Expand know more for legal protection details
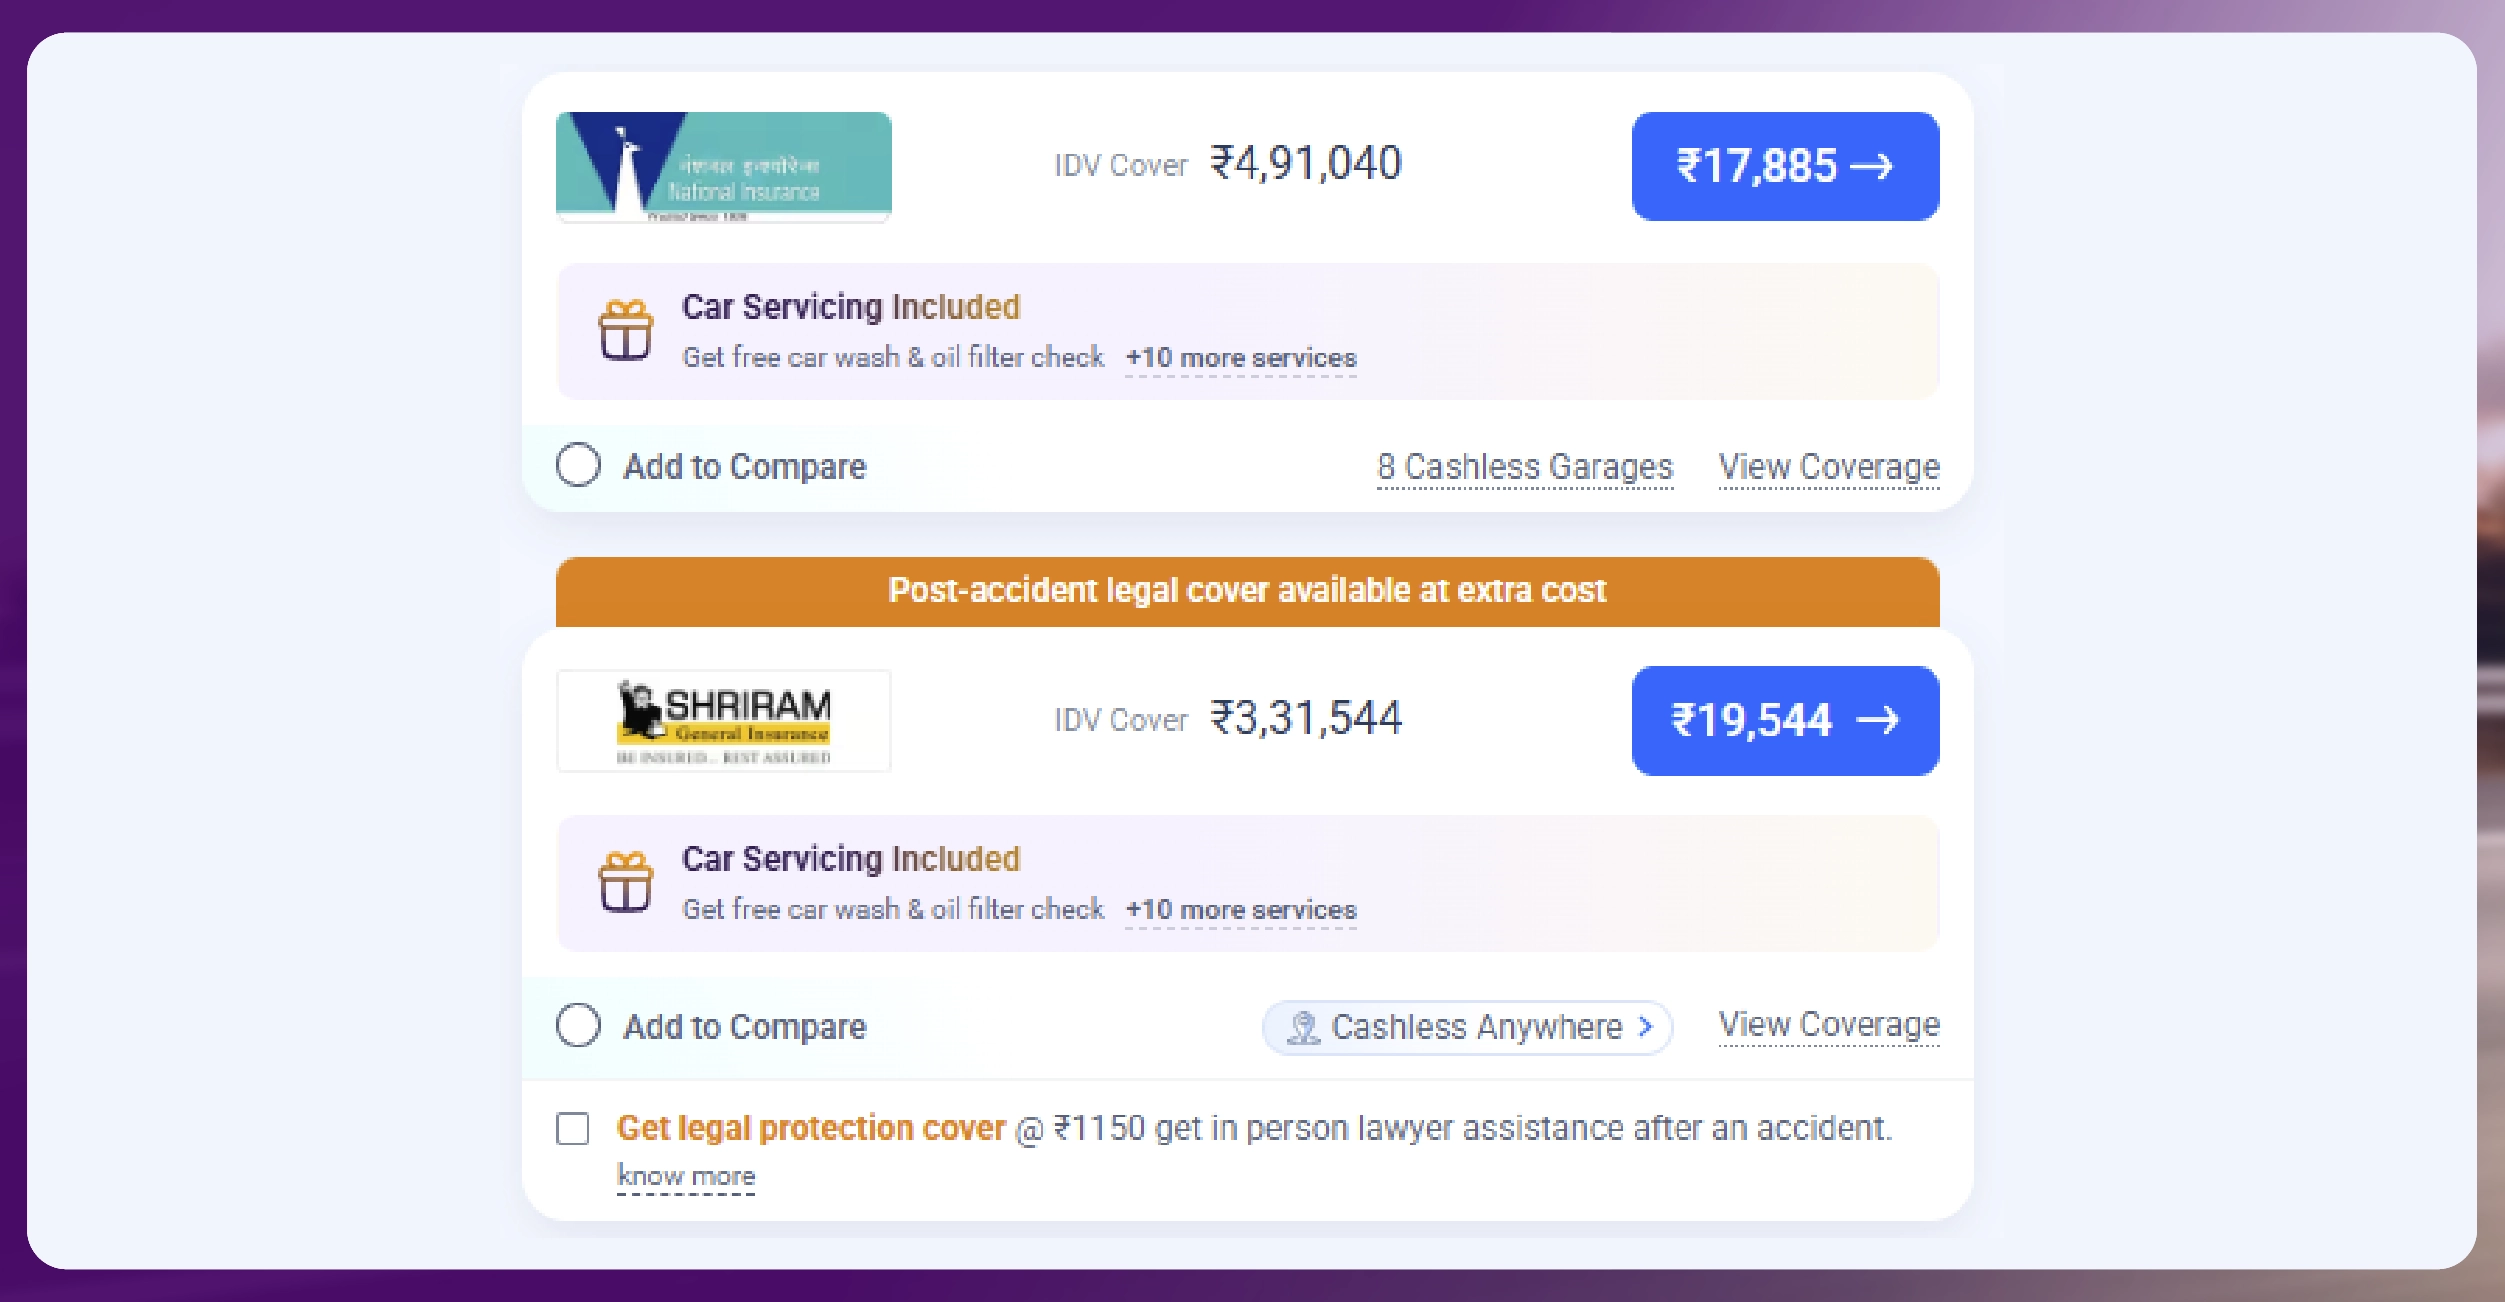This screenshot has width=2505, height=1302. (686, 1176)
